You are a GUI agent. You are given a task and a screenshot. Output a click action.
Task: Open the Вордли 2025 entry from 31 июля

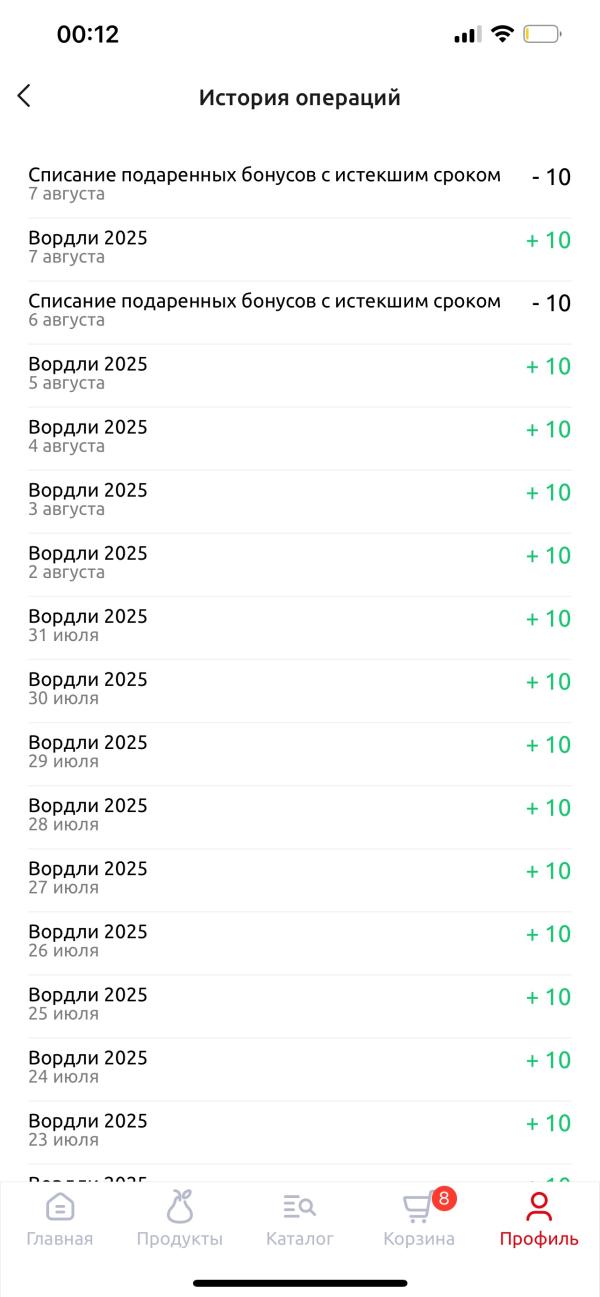coord(300,626)
